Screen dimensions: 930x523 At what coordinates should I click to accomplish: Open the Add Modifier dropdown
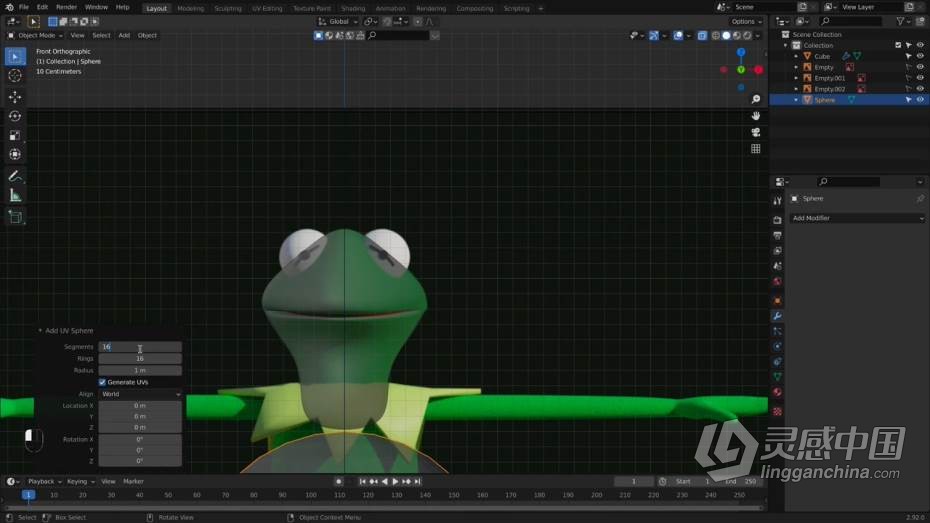click(x=856, y=218)
